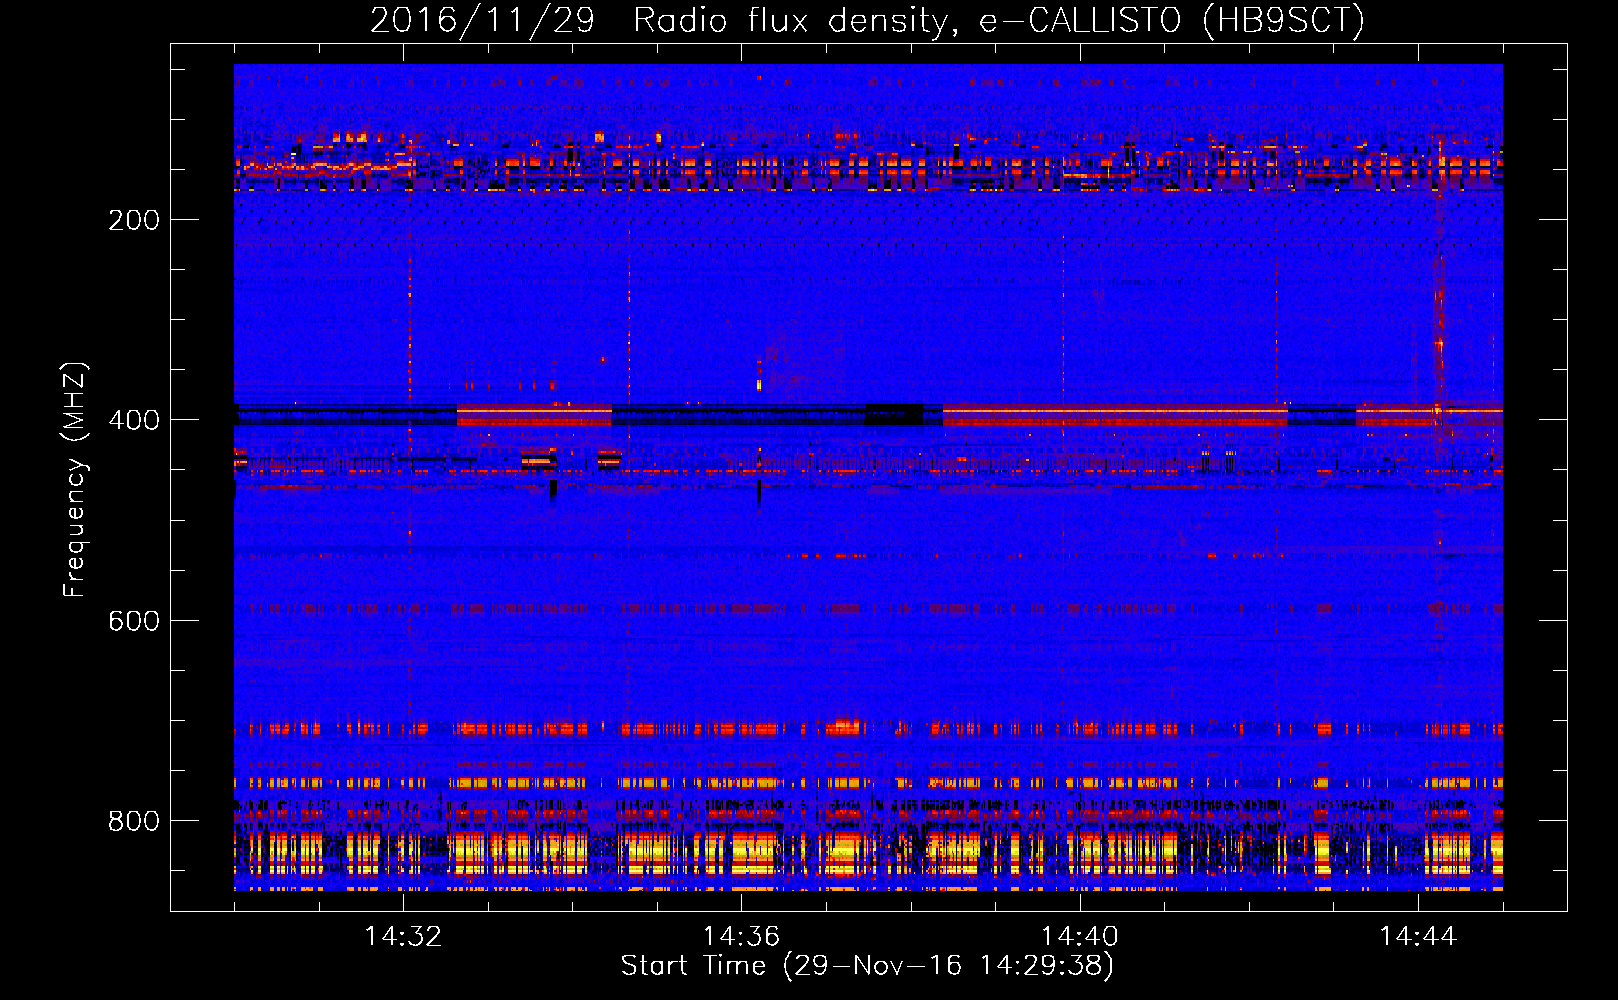Viewport: 1618px width, 1000px height.
Task: Click the "Frequency (MHZ)" axis label
Action: pos(75,480)
